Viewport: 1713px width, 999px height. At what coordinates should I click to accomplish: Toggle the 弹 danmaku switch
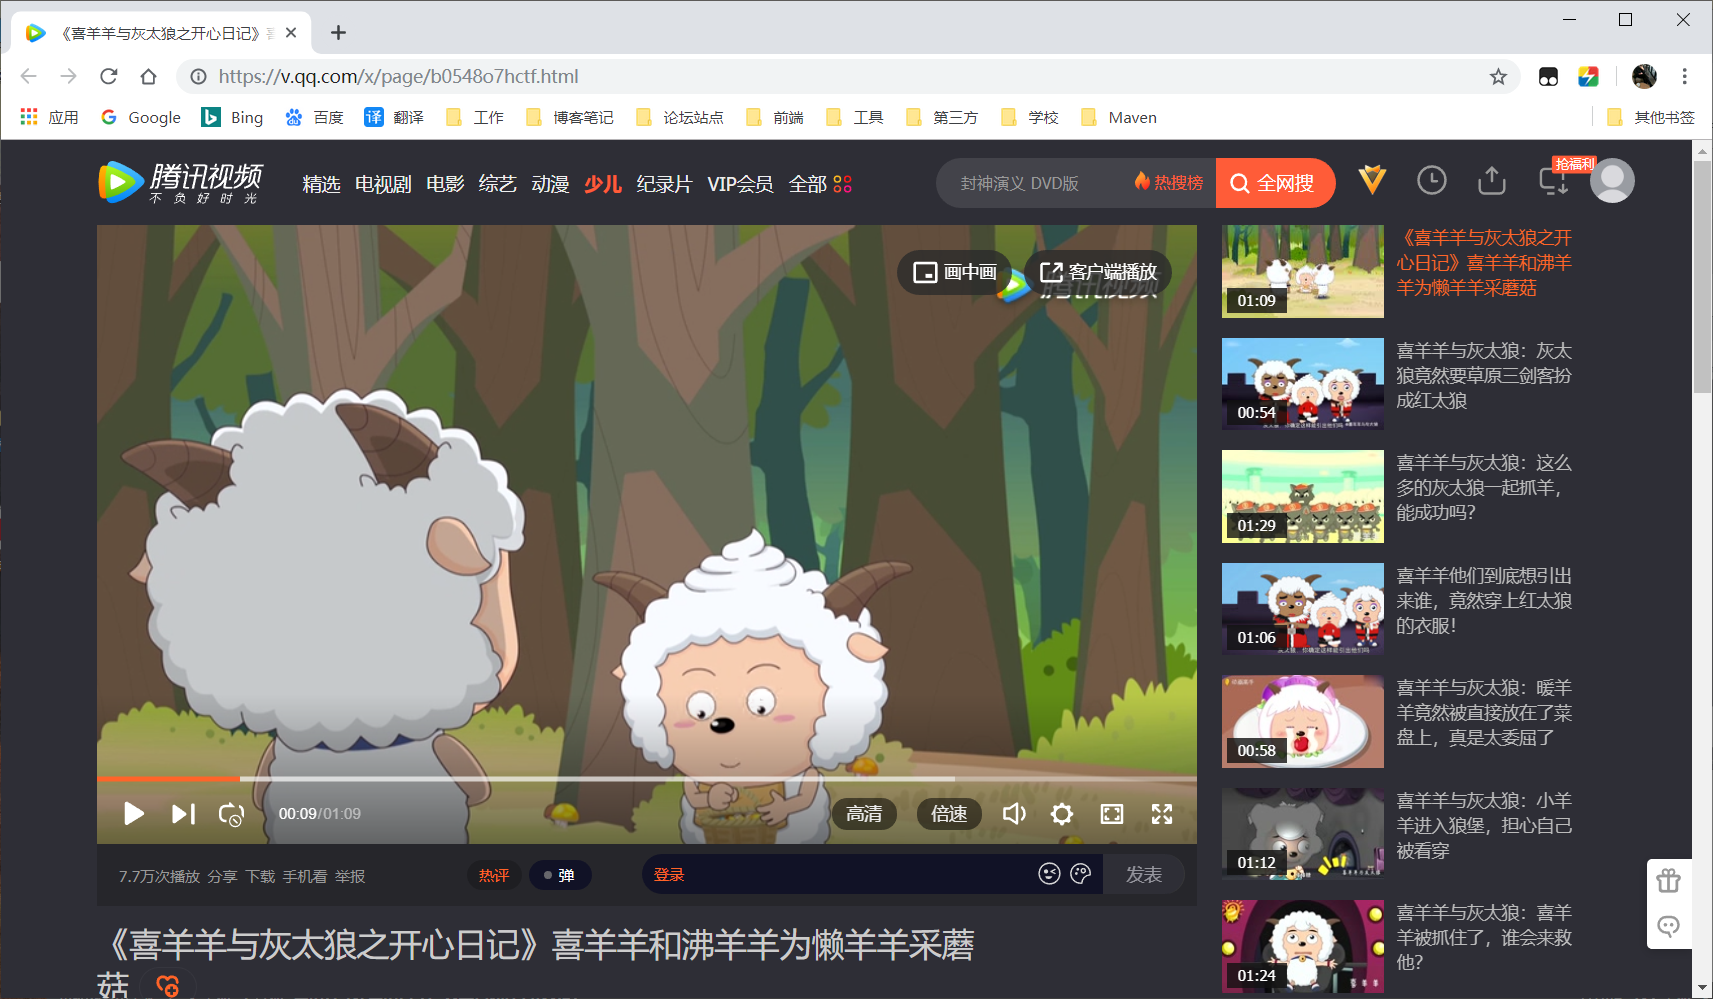point(559,875)
